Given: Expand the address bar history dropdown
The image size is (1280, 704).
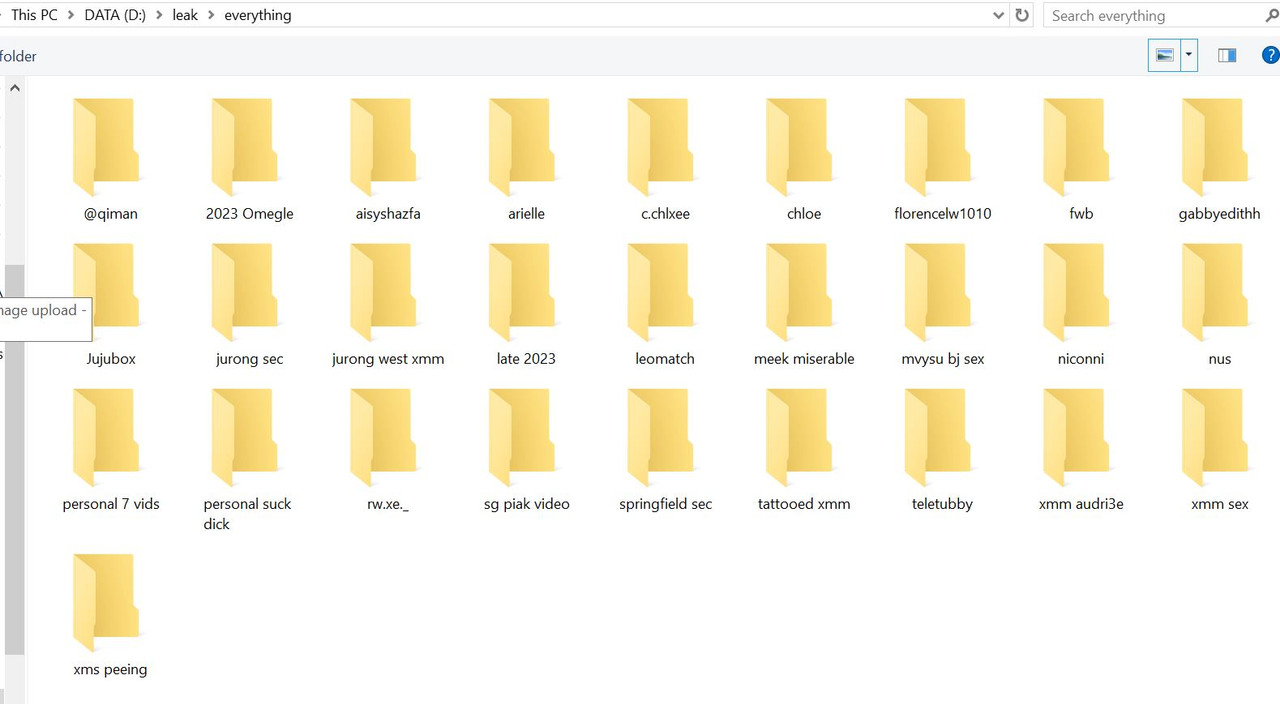Looking at the screenshot, I should tap(998, 15).
